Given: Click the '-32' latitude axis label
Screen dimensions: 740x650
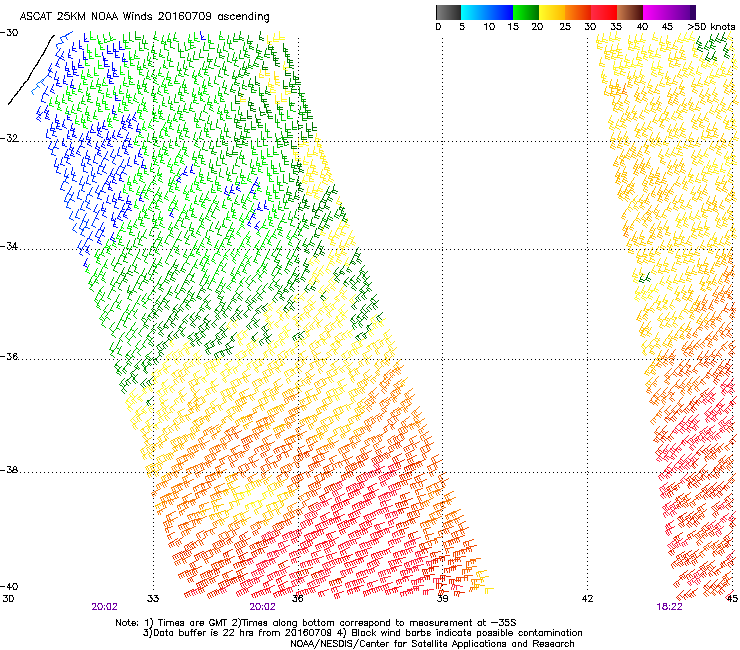Looking at the screenshot, I should pyautogui.click(x=9, y=138).
